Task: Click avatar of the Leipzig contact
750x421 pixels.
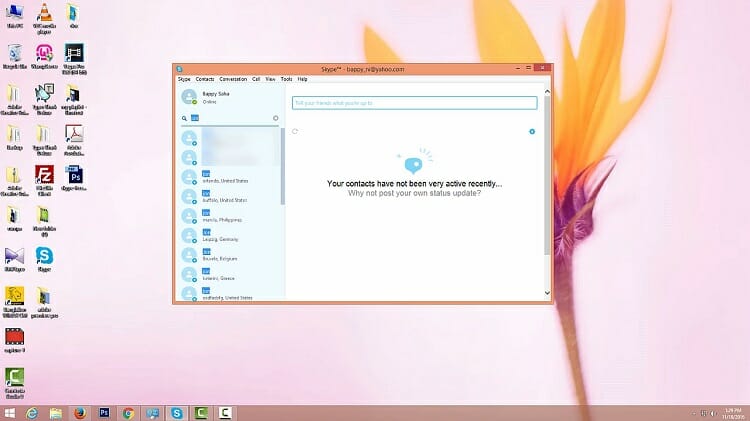Action: tap(189, 235)
